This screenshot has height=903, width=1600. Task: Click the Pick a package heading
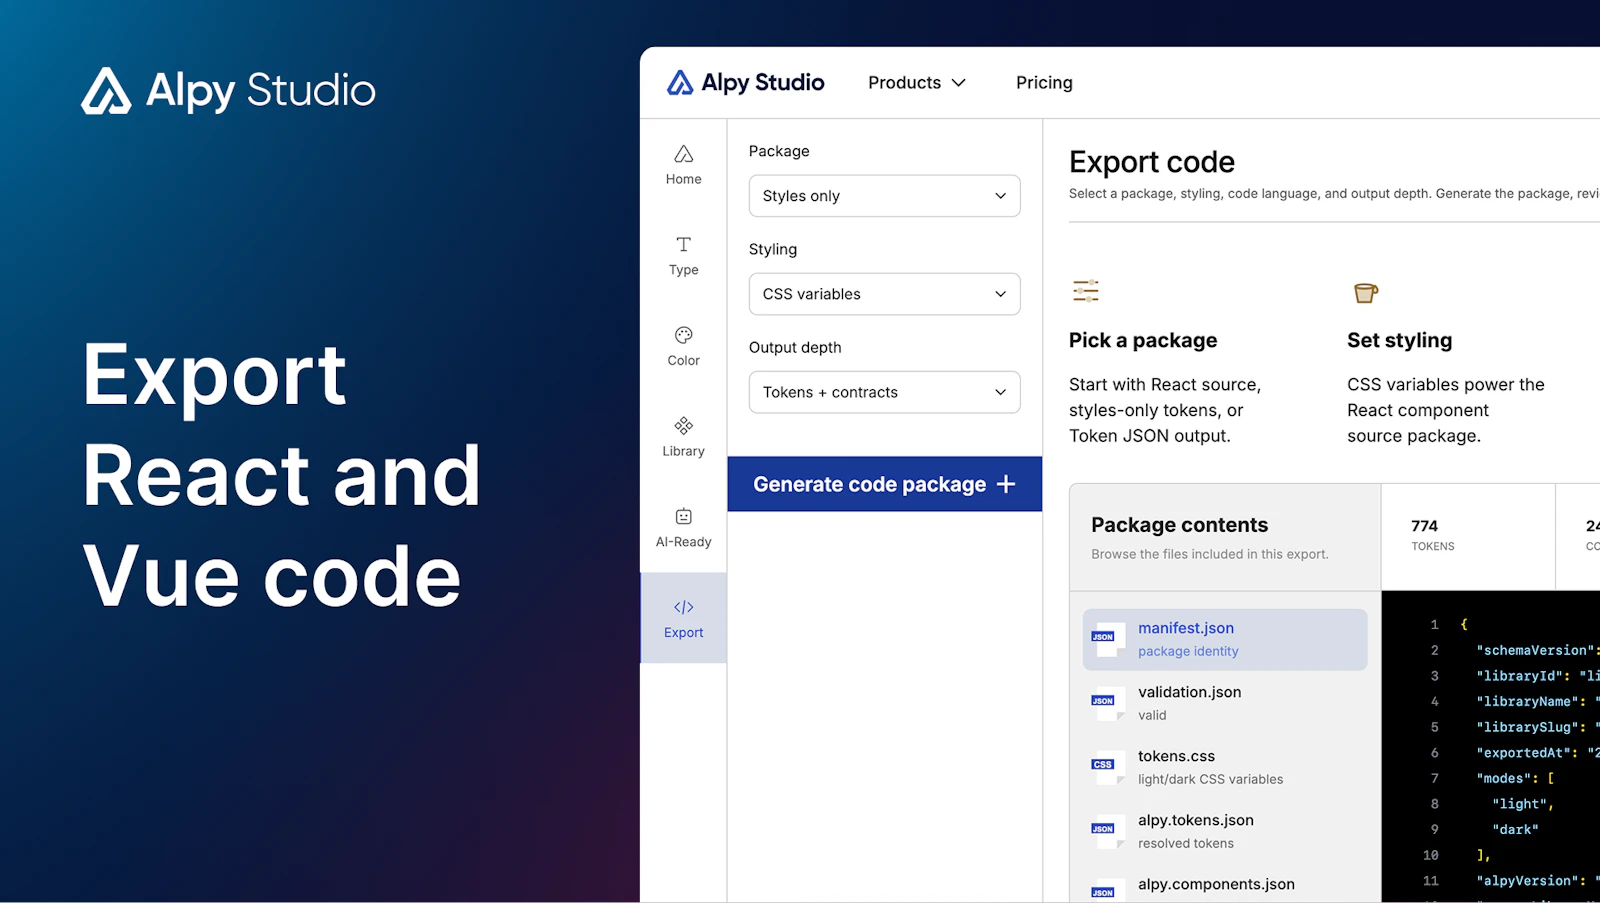pyautogui.click(x=1143, y=340)
